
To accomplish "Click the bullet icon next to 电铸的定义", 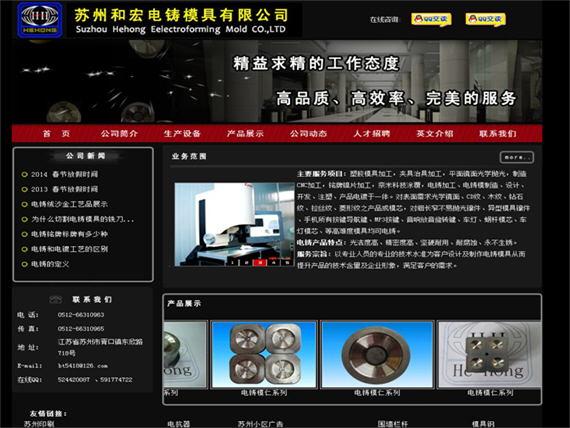I will 24,264.
